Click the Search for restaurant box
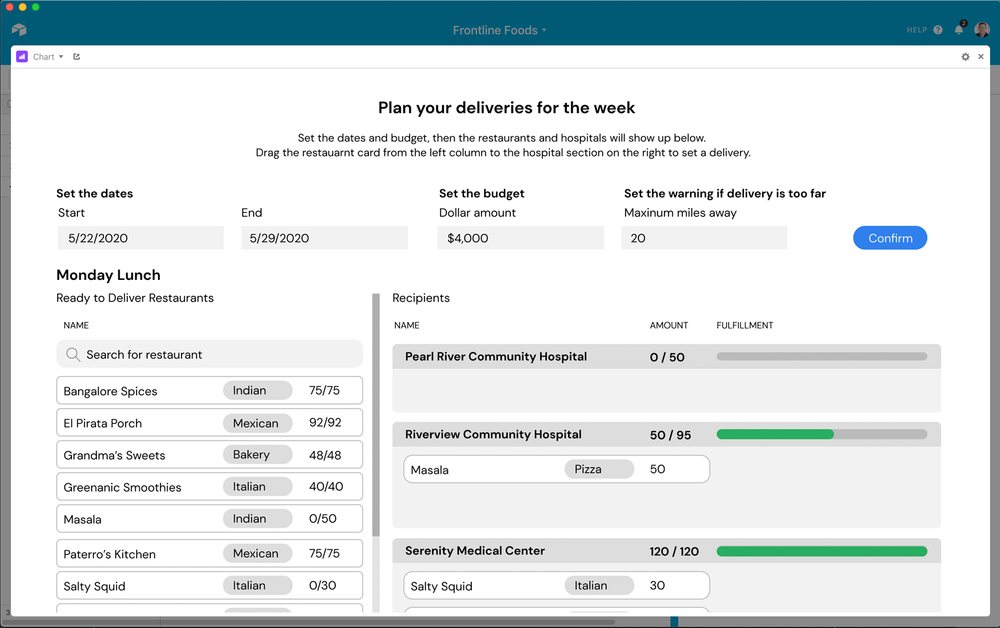The height and width of the screenshot is (628, 1000). pyautogui.click(x=209, y=354)
